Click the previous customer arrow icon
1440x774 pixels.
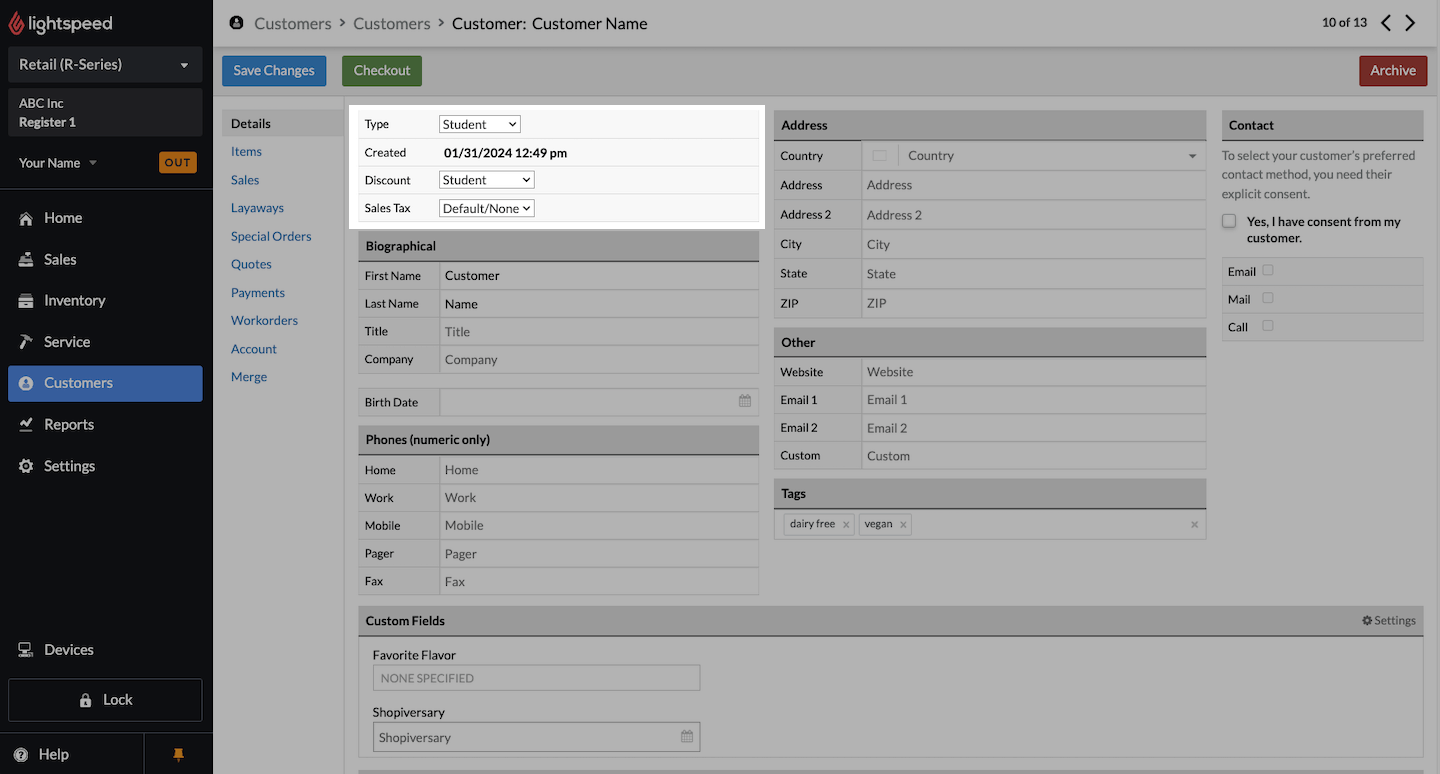click(1386, 23)
